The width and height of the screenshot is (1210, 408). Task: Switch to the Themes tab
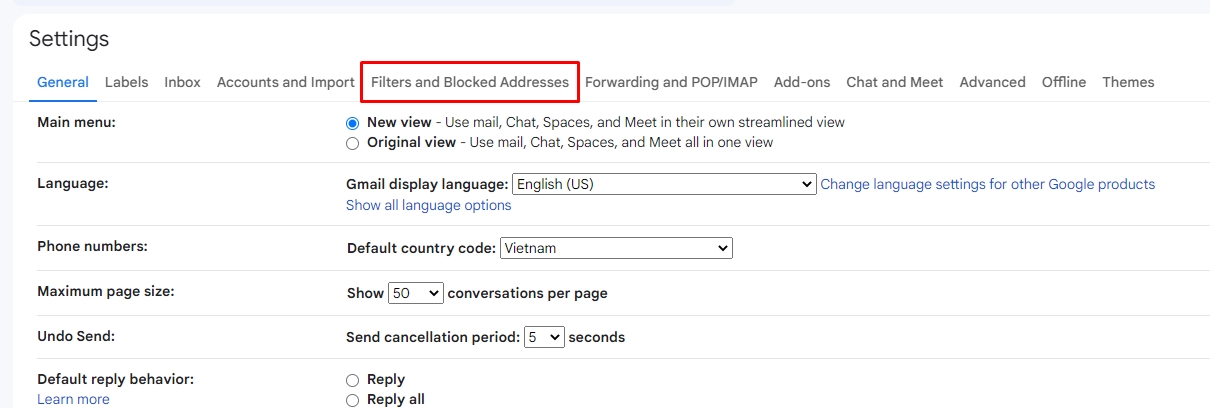click(1128, 82)
